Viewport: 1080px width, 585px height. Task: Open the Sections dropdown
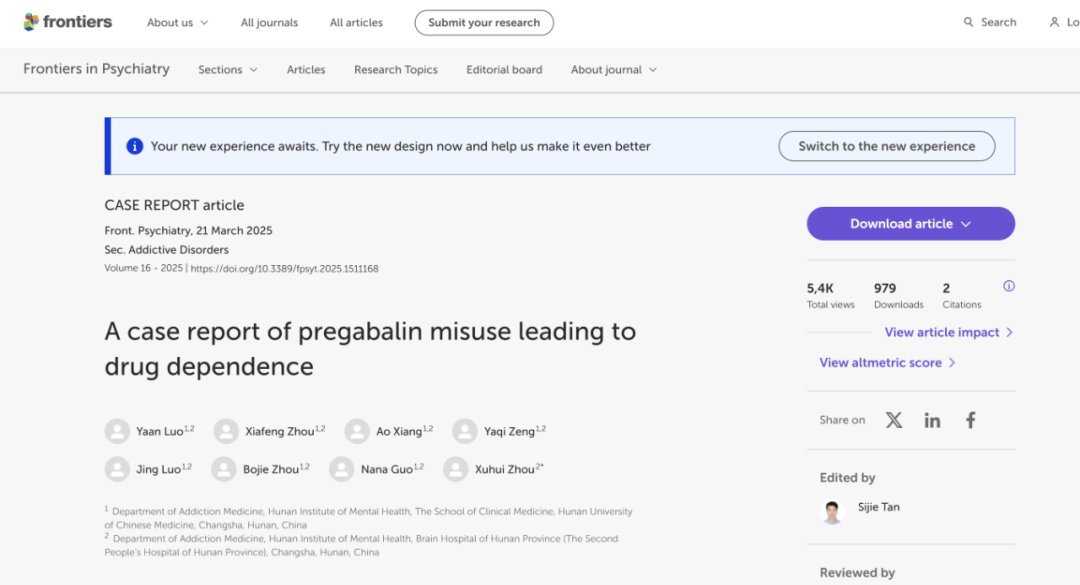pos(227,70)
